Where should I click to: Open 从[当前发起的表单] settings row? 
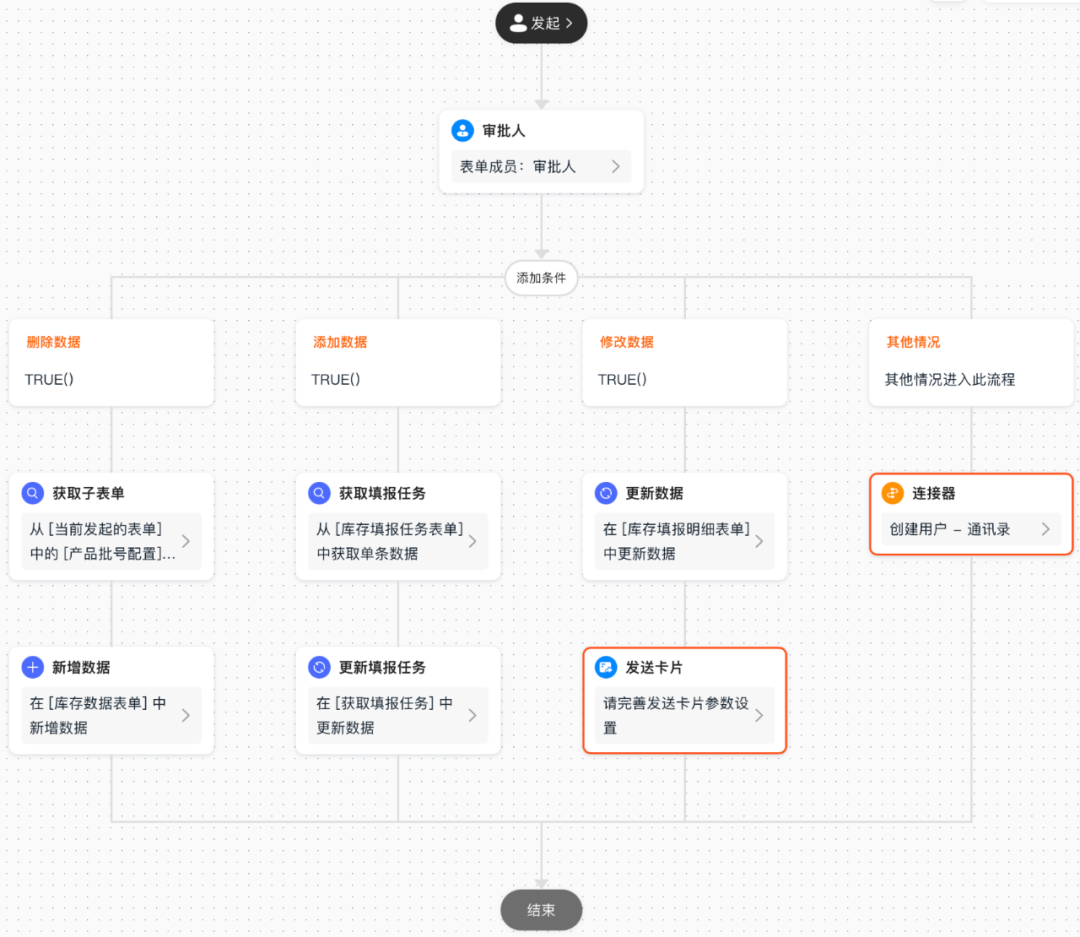click(x=112, y=542)
